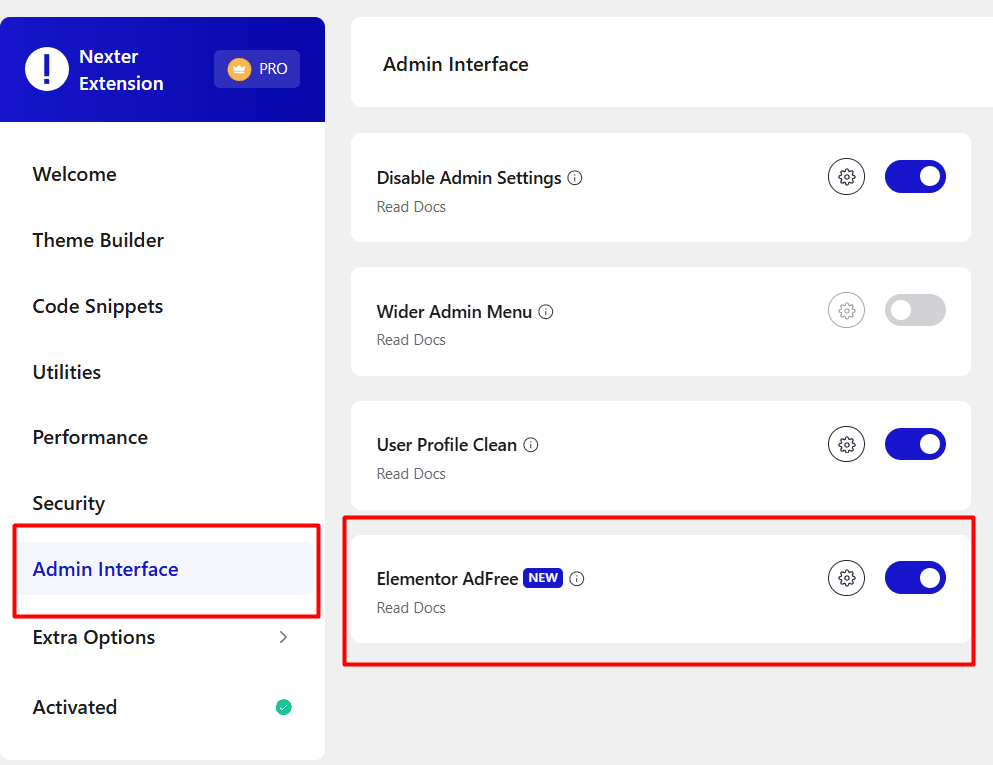Screen dimensions: 993x765
Task: Expand the Extra Options section
Action: pyautogui.click(x=93, y=637)
